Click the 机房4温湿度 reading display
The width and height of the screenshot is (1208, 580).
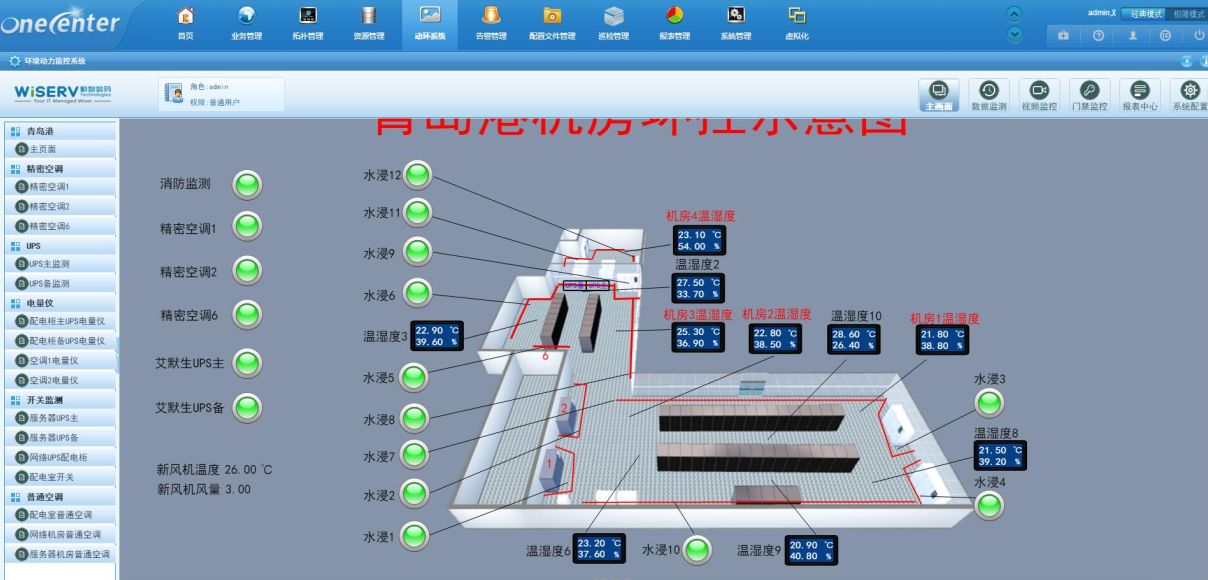pos(699,240)
